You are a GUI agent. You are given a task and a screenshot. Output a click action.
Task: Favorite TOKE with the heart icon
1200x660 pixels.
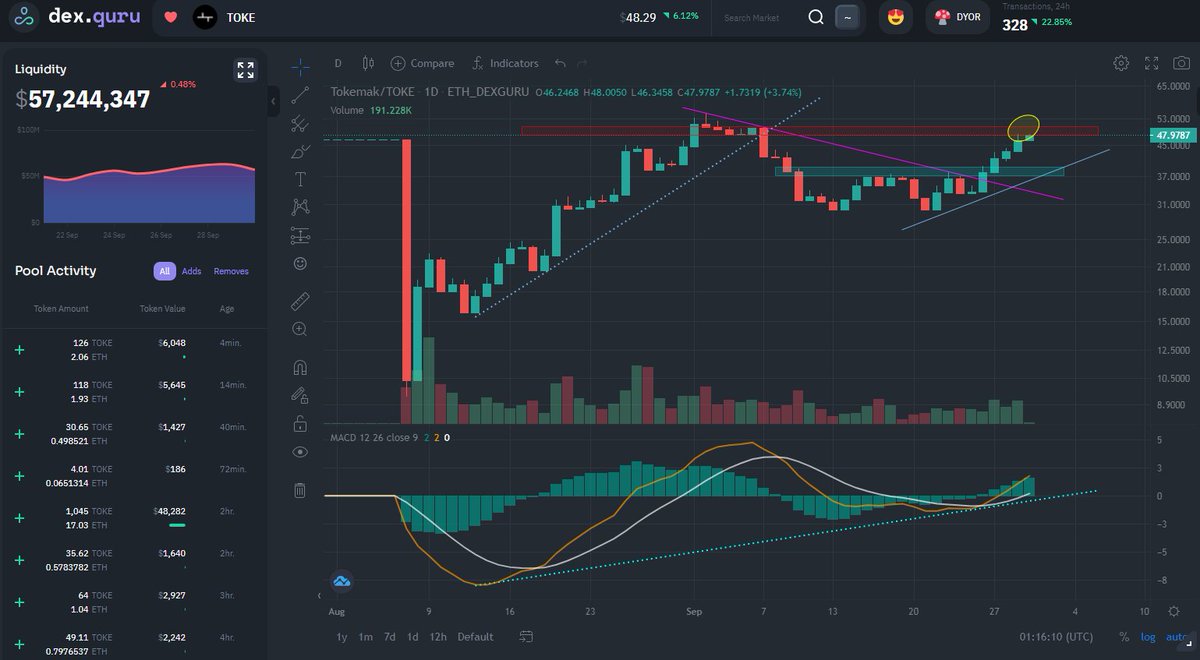click(x=170, y=17)
